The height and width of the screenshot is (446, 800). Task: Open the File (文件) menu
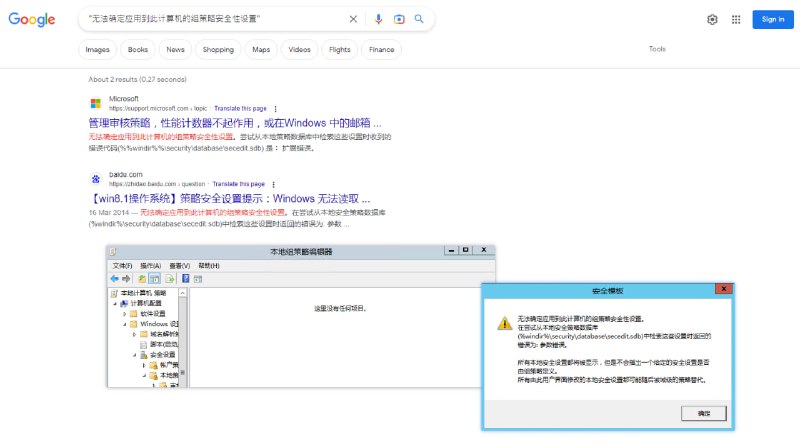122,266
